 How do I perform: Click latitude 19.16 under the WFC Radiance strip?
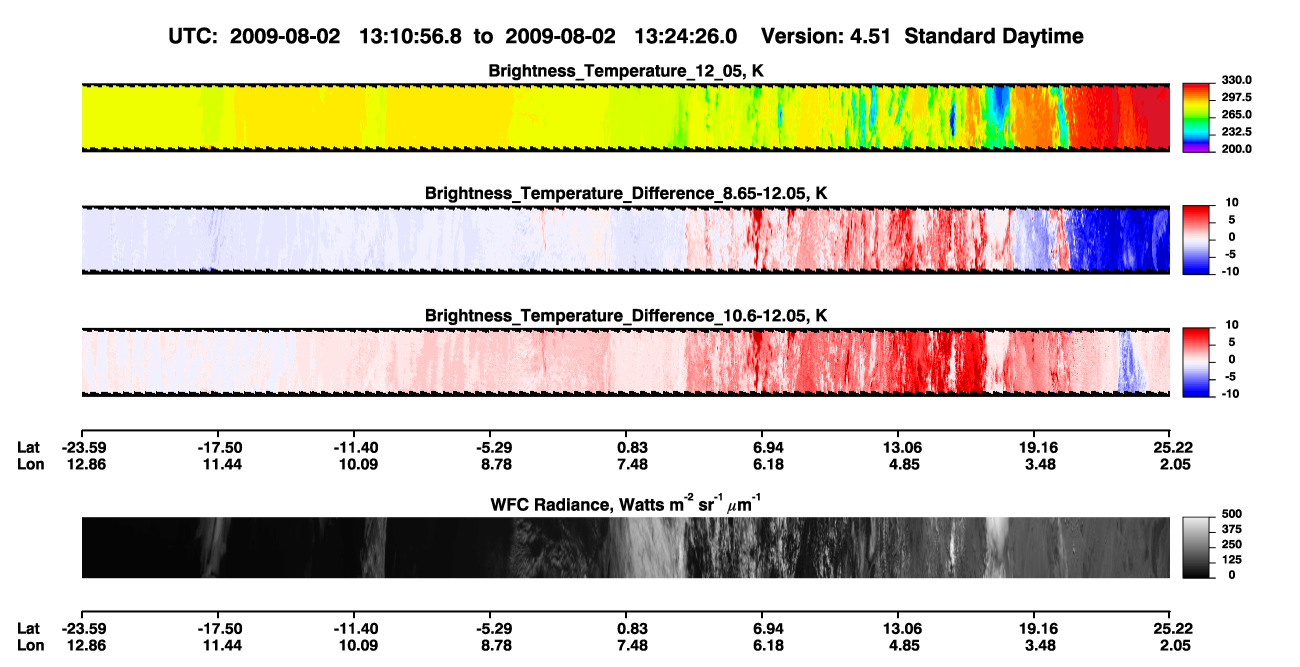tap(1034, 629)
